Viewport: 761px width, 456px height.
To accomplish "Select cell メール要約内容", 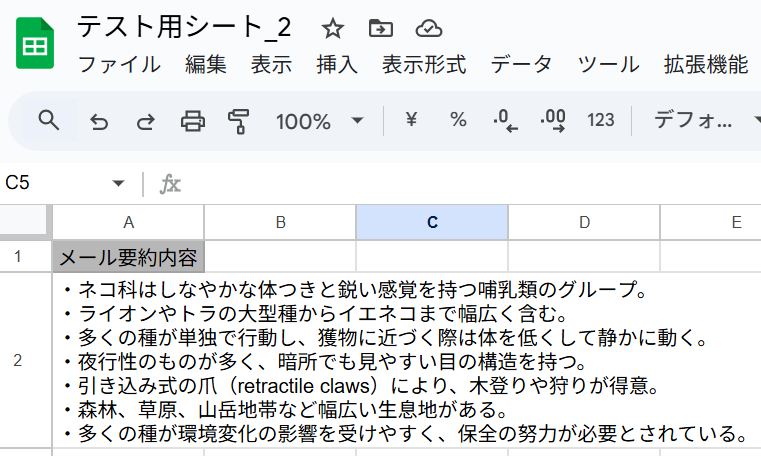I will point(128,257).
